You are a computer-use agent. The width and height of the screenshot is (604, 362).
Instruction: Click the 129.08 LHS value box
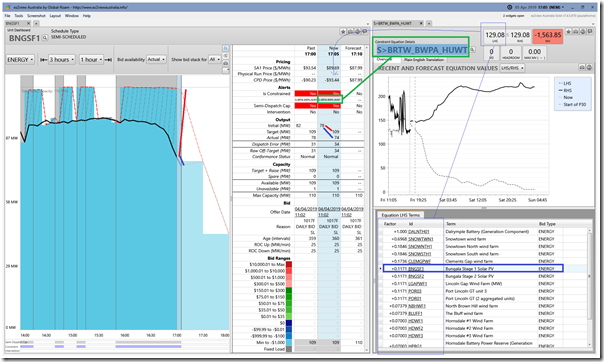(495, 37)
